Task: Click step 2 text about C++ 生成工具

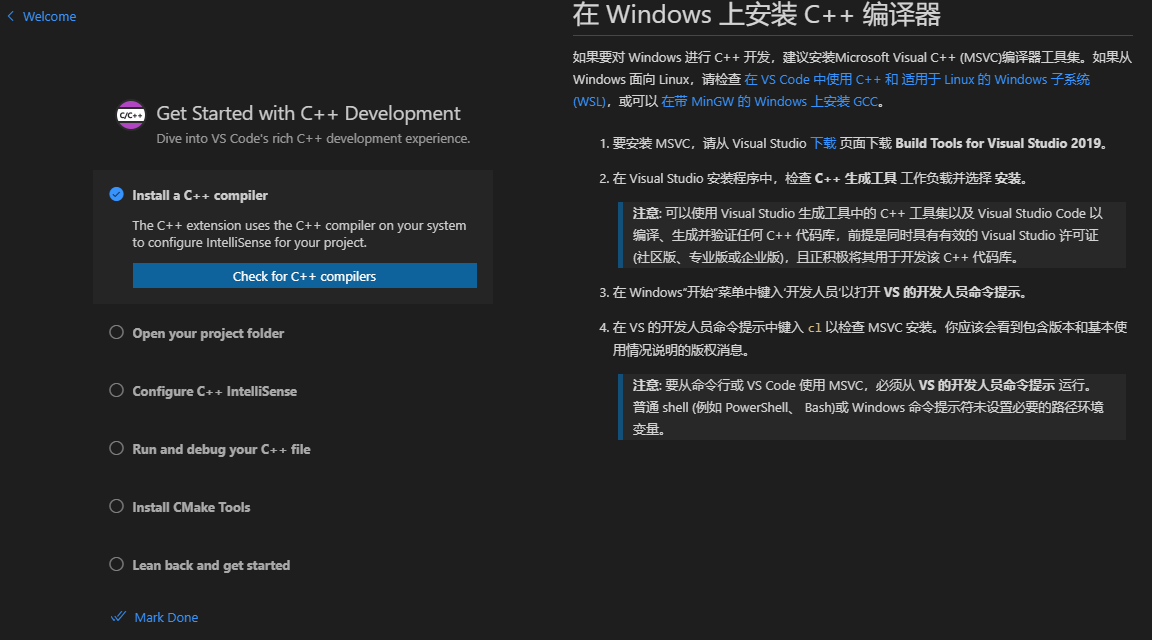Action: [820, 179]
